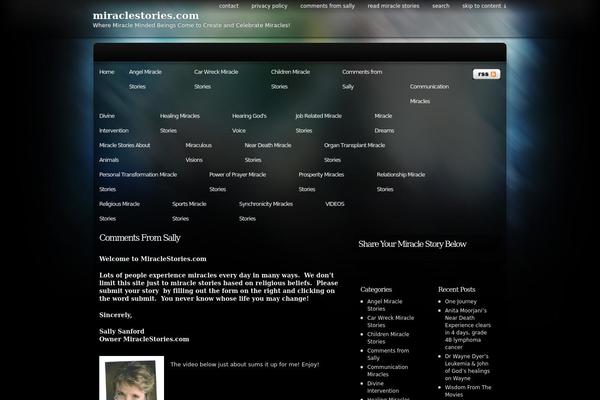This screenshot has height=400, width=600.
Task: Open Relationship Miracle Stories menu item
Action: [x=401, y=182]
